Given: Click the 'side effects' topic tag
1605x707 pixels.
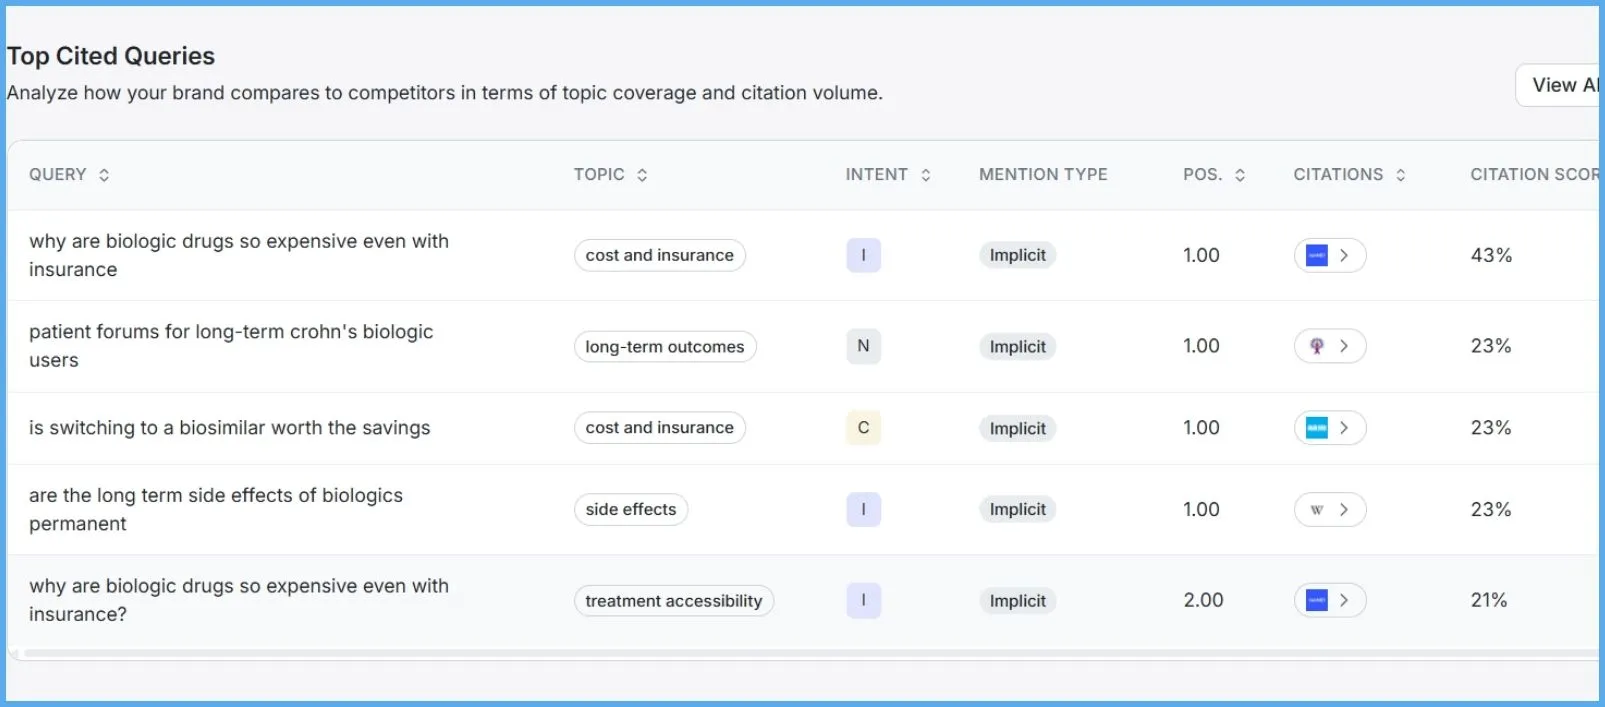Looking at the screenshot, I should [x=631, y=510].
